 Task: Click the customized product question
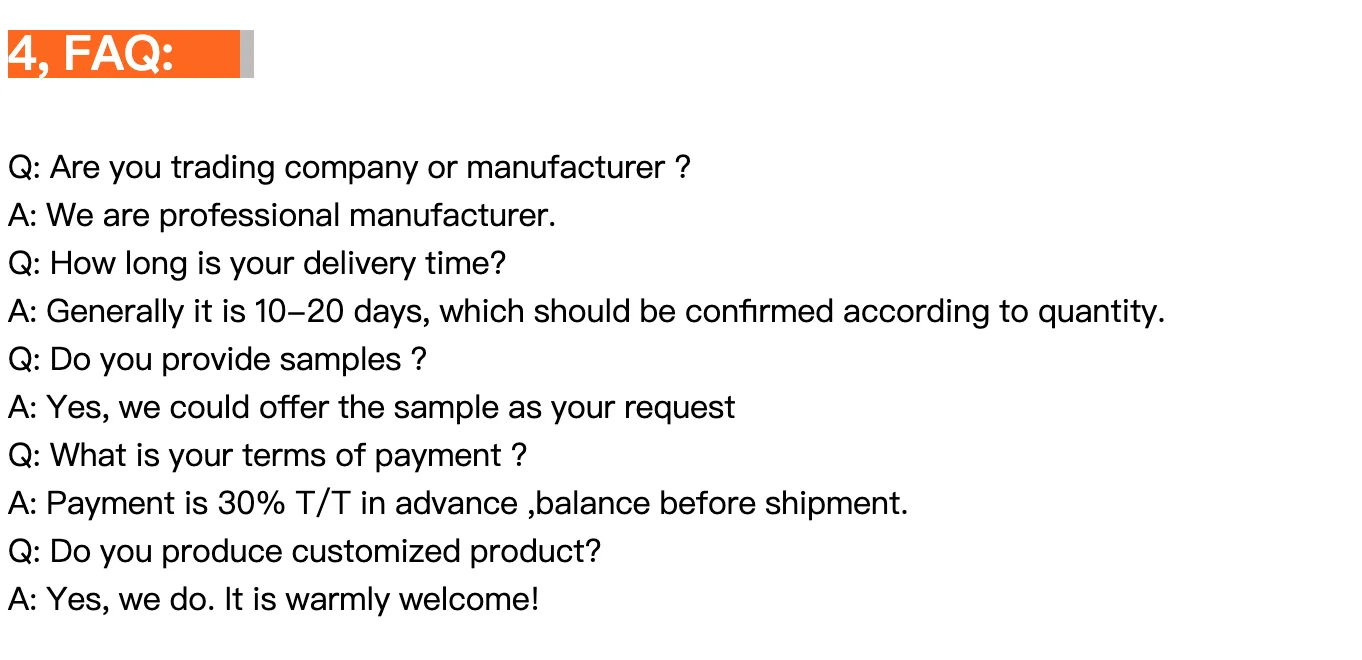click(305, 551)
